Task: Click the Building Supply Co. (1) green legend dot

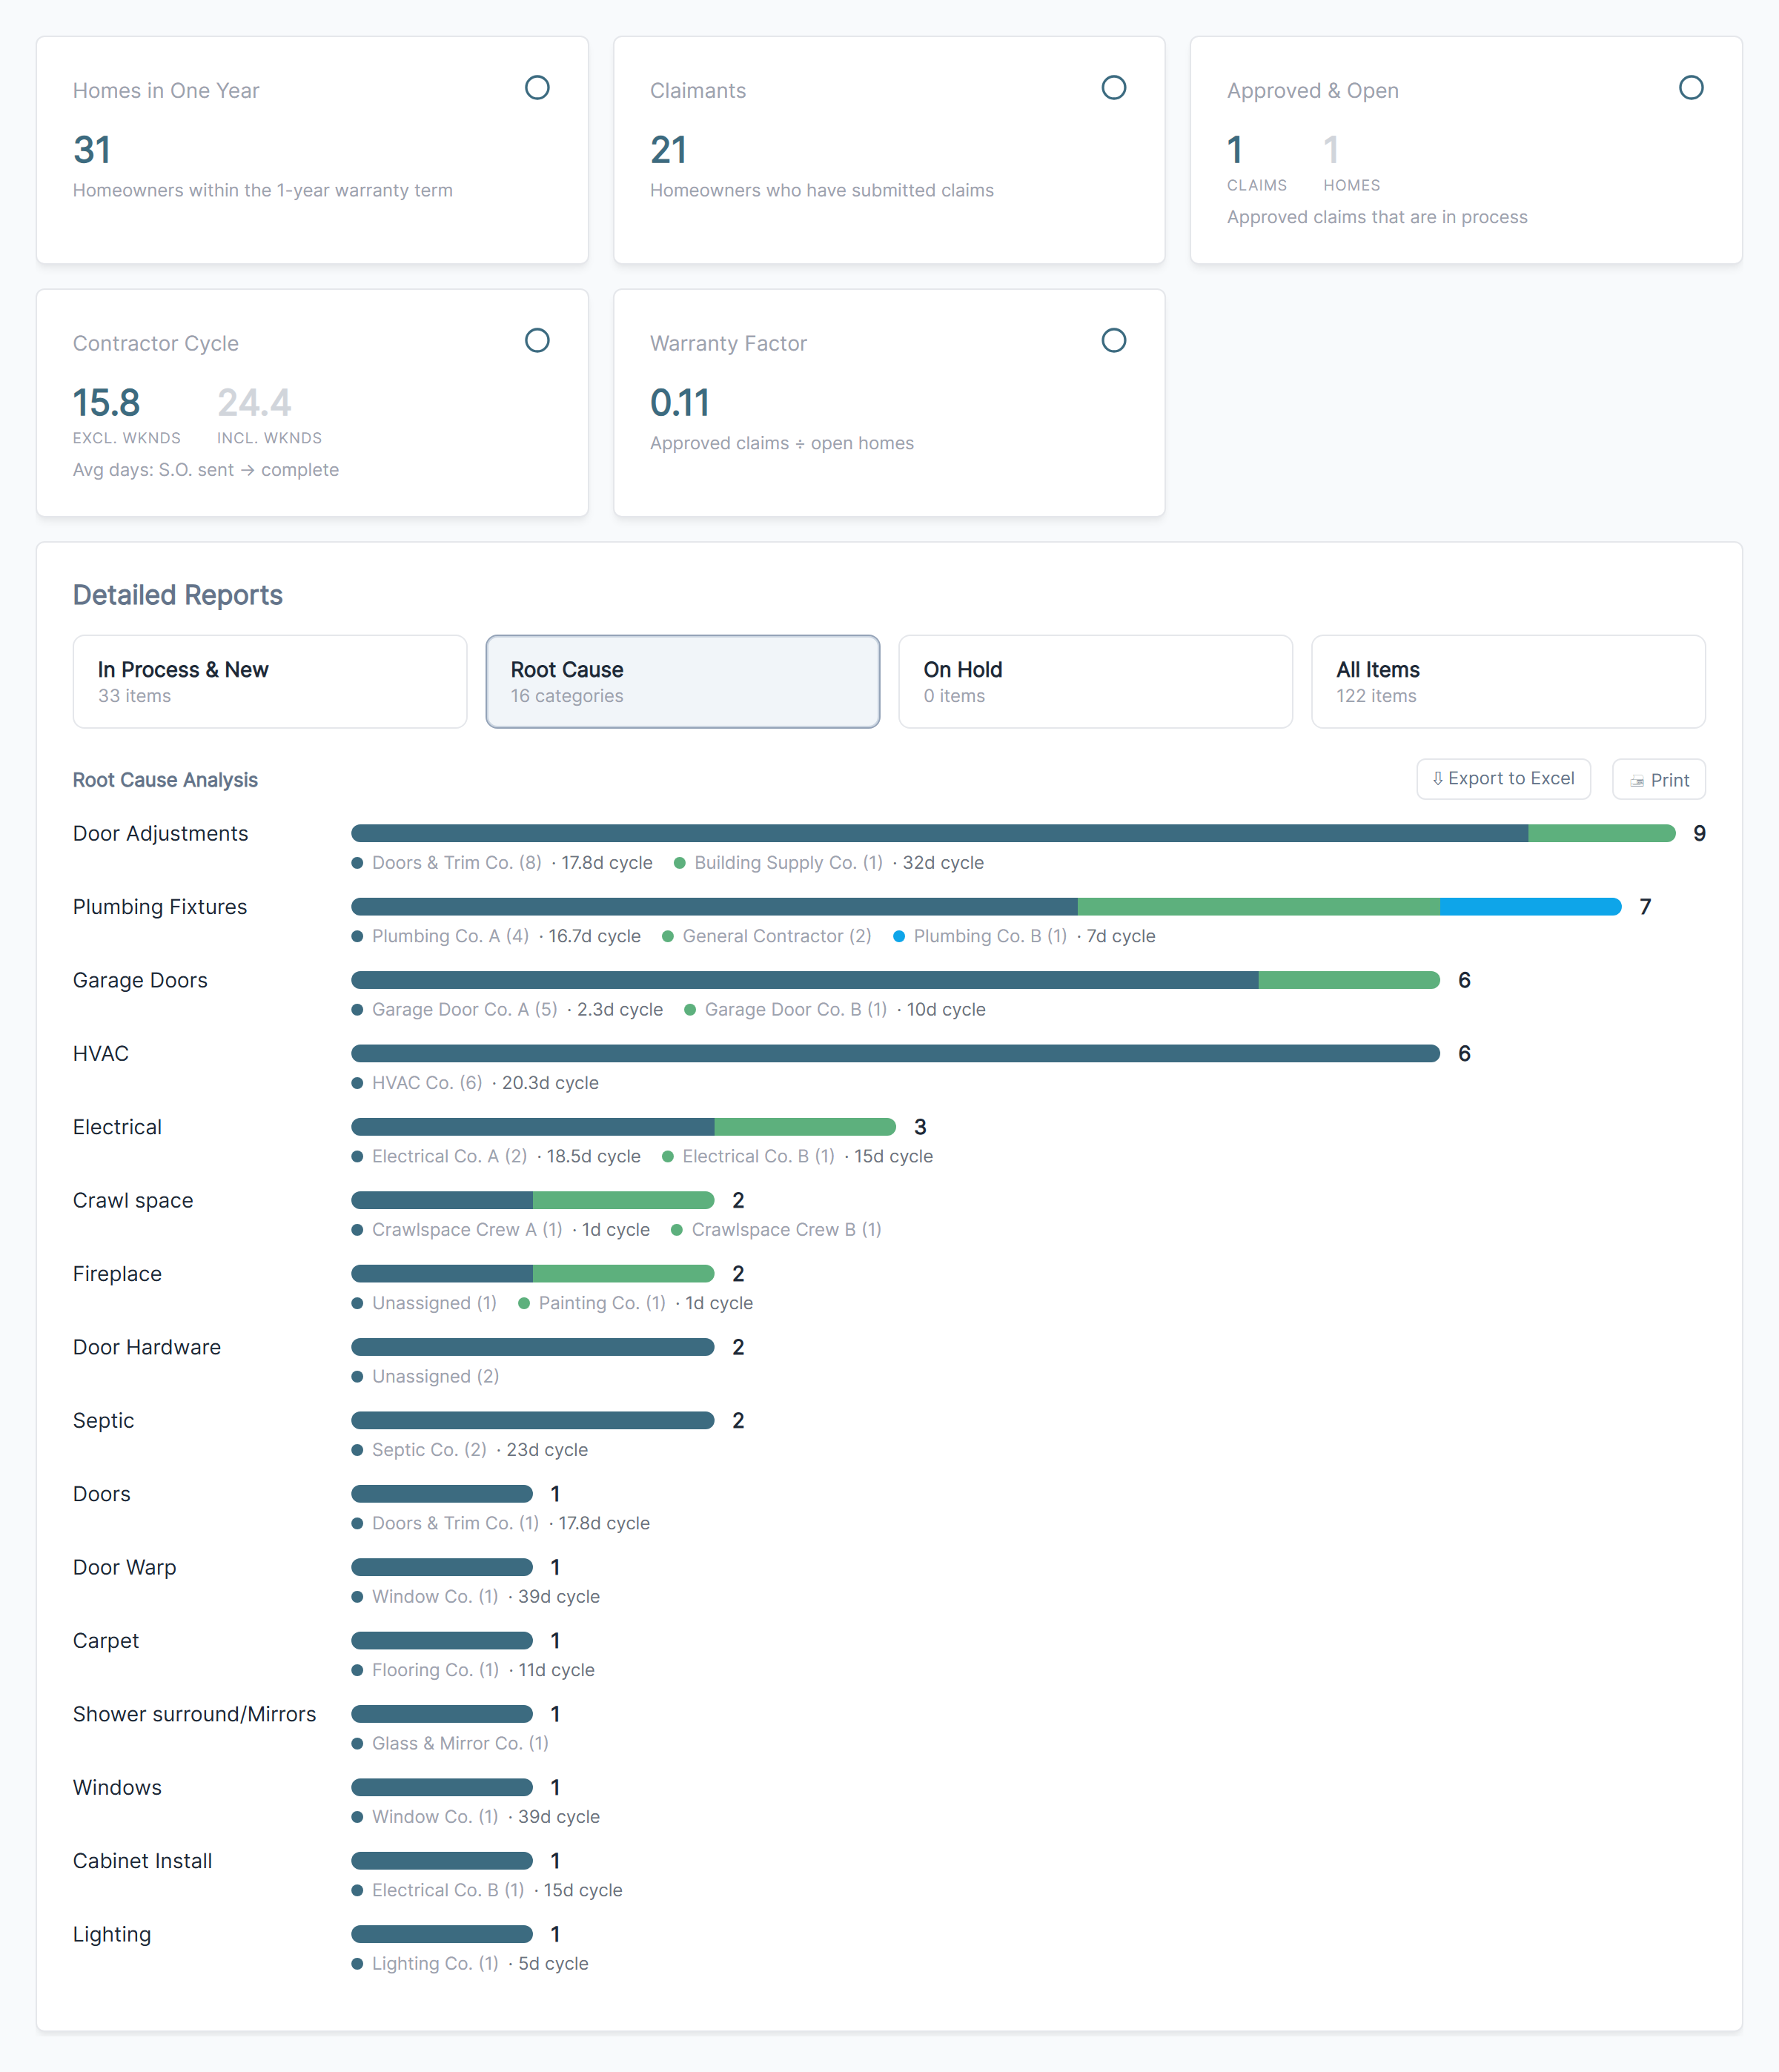Action: [679, 863]
